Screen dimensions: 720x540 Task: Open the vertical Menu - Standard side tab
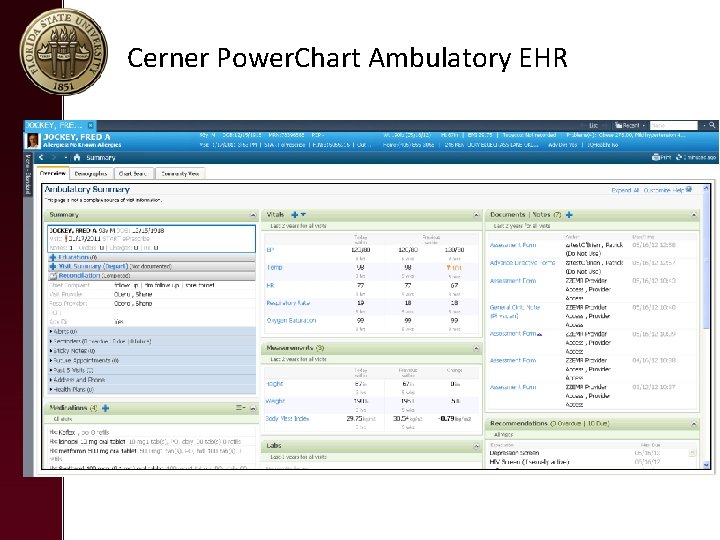pyautogui.click(x=28, y=174)
